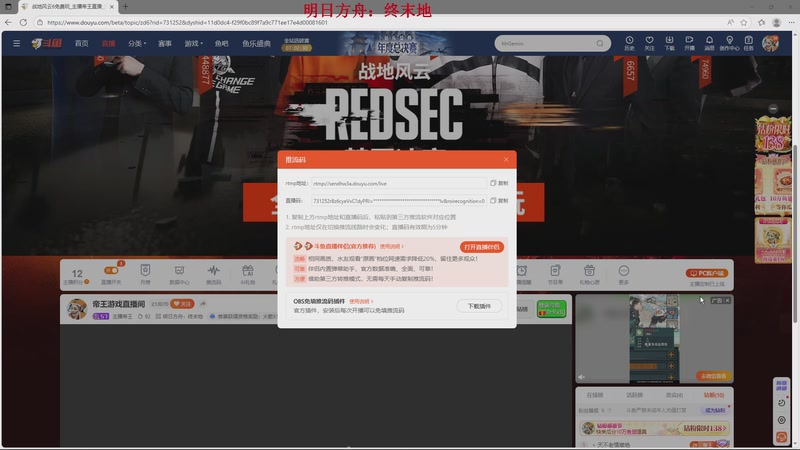Screen dimensions: 800x450
Task: Reload the page with refresh icon
Action: tap(23, 22)
